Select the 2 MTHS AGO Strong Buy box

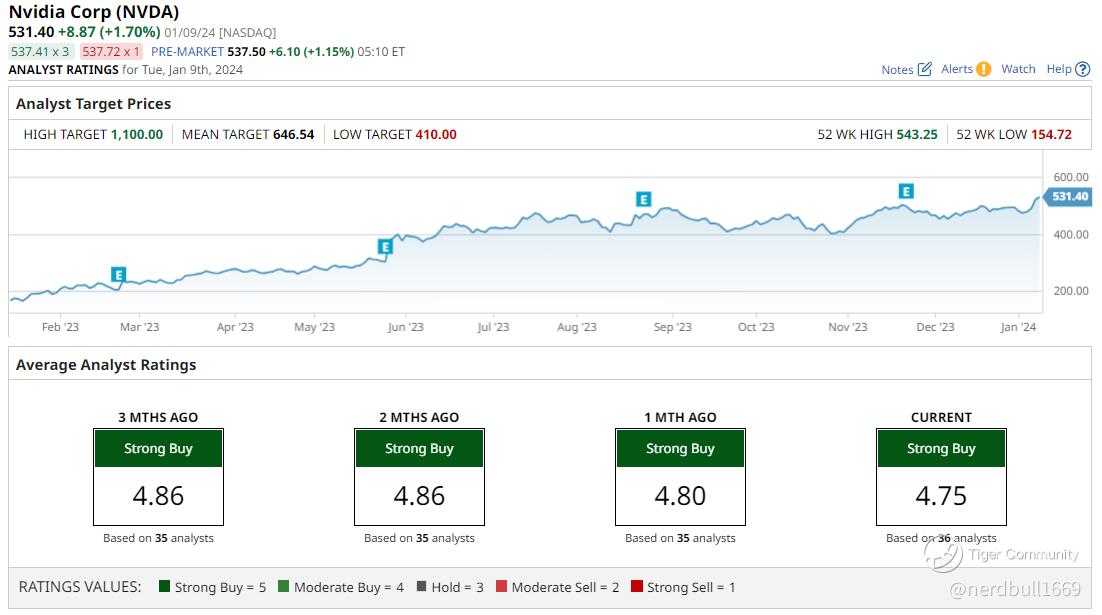coord(420,477)
